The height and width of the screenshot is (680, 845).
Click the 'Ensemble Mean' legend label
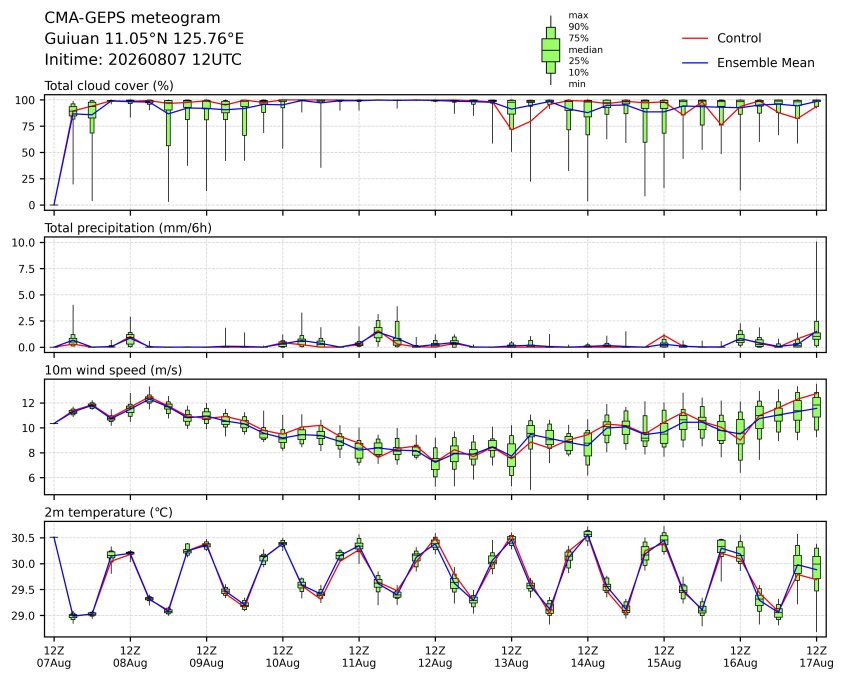765,63
